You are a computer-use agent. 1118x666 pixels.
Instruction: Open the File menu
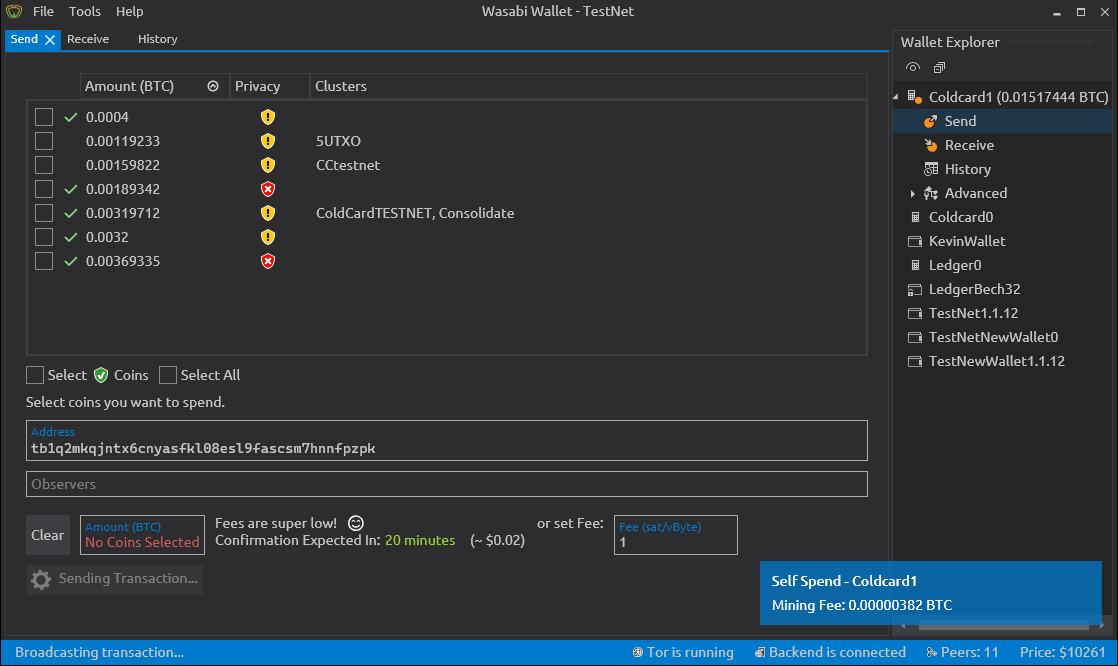[43, 11]
